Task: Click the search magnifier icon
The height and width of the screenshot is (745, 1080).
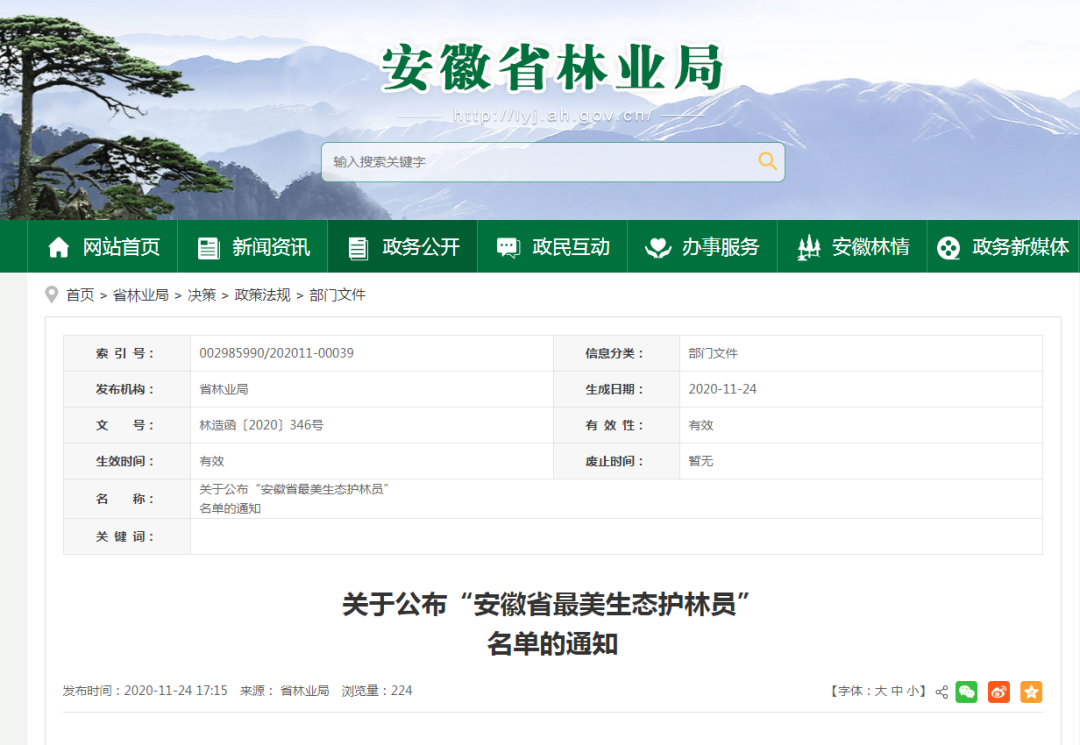Action: (x=767, y=161)
